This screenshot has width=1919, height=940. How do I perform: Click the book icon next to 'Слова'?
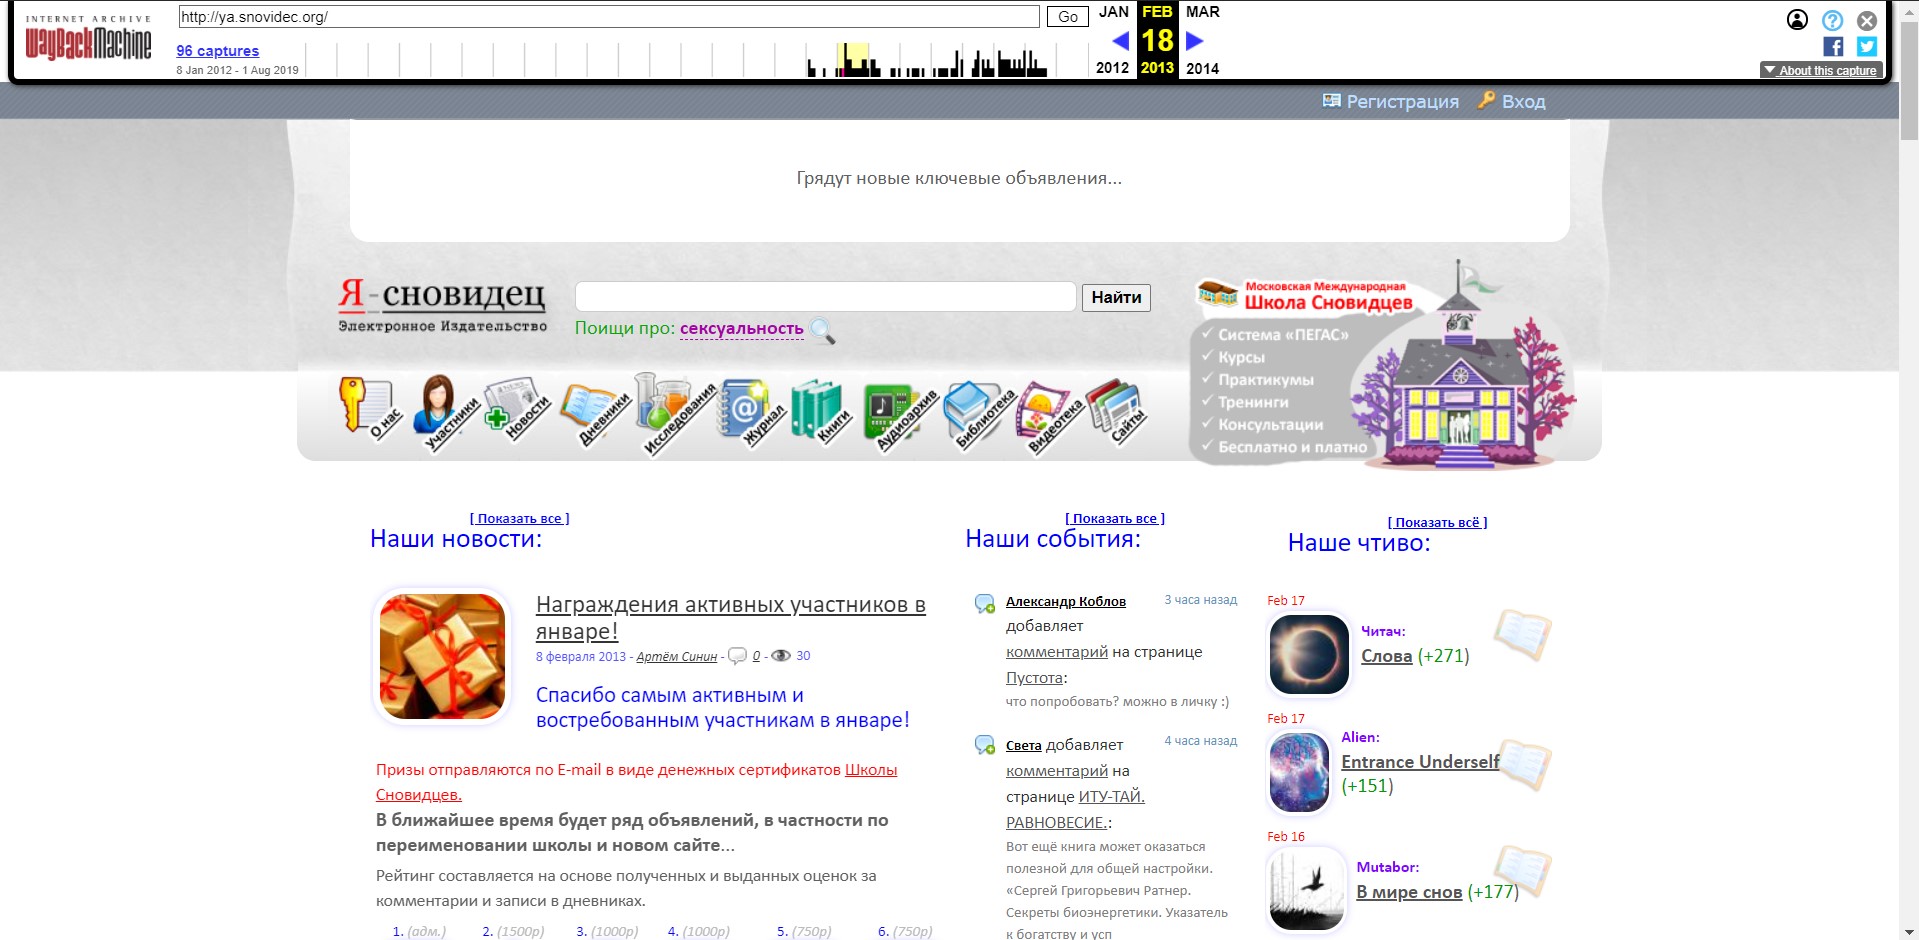[1522, 634]
